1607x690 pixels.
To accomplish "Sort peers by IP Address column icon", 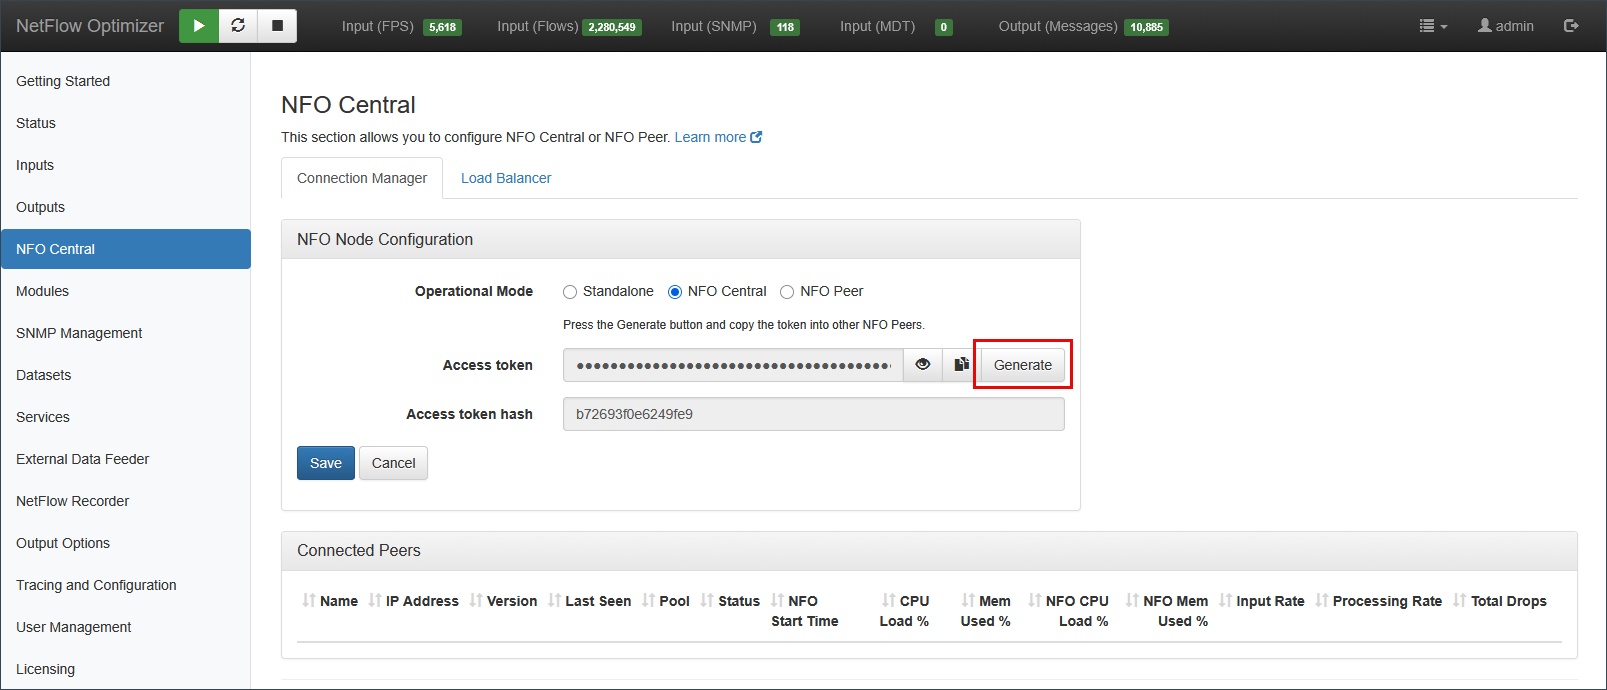I will tap(375, 600).
